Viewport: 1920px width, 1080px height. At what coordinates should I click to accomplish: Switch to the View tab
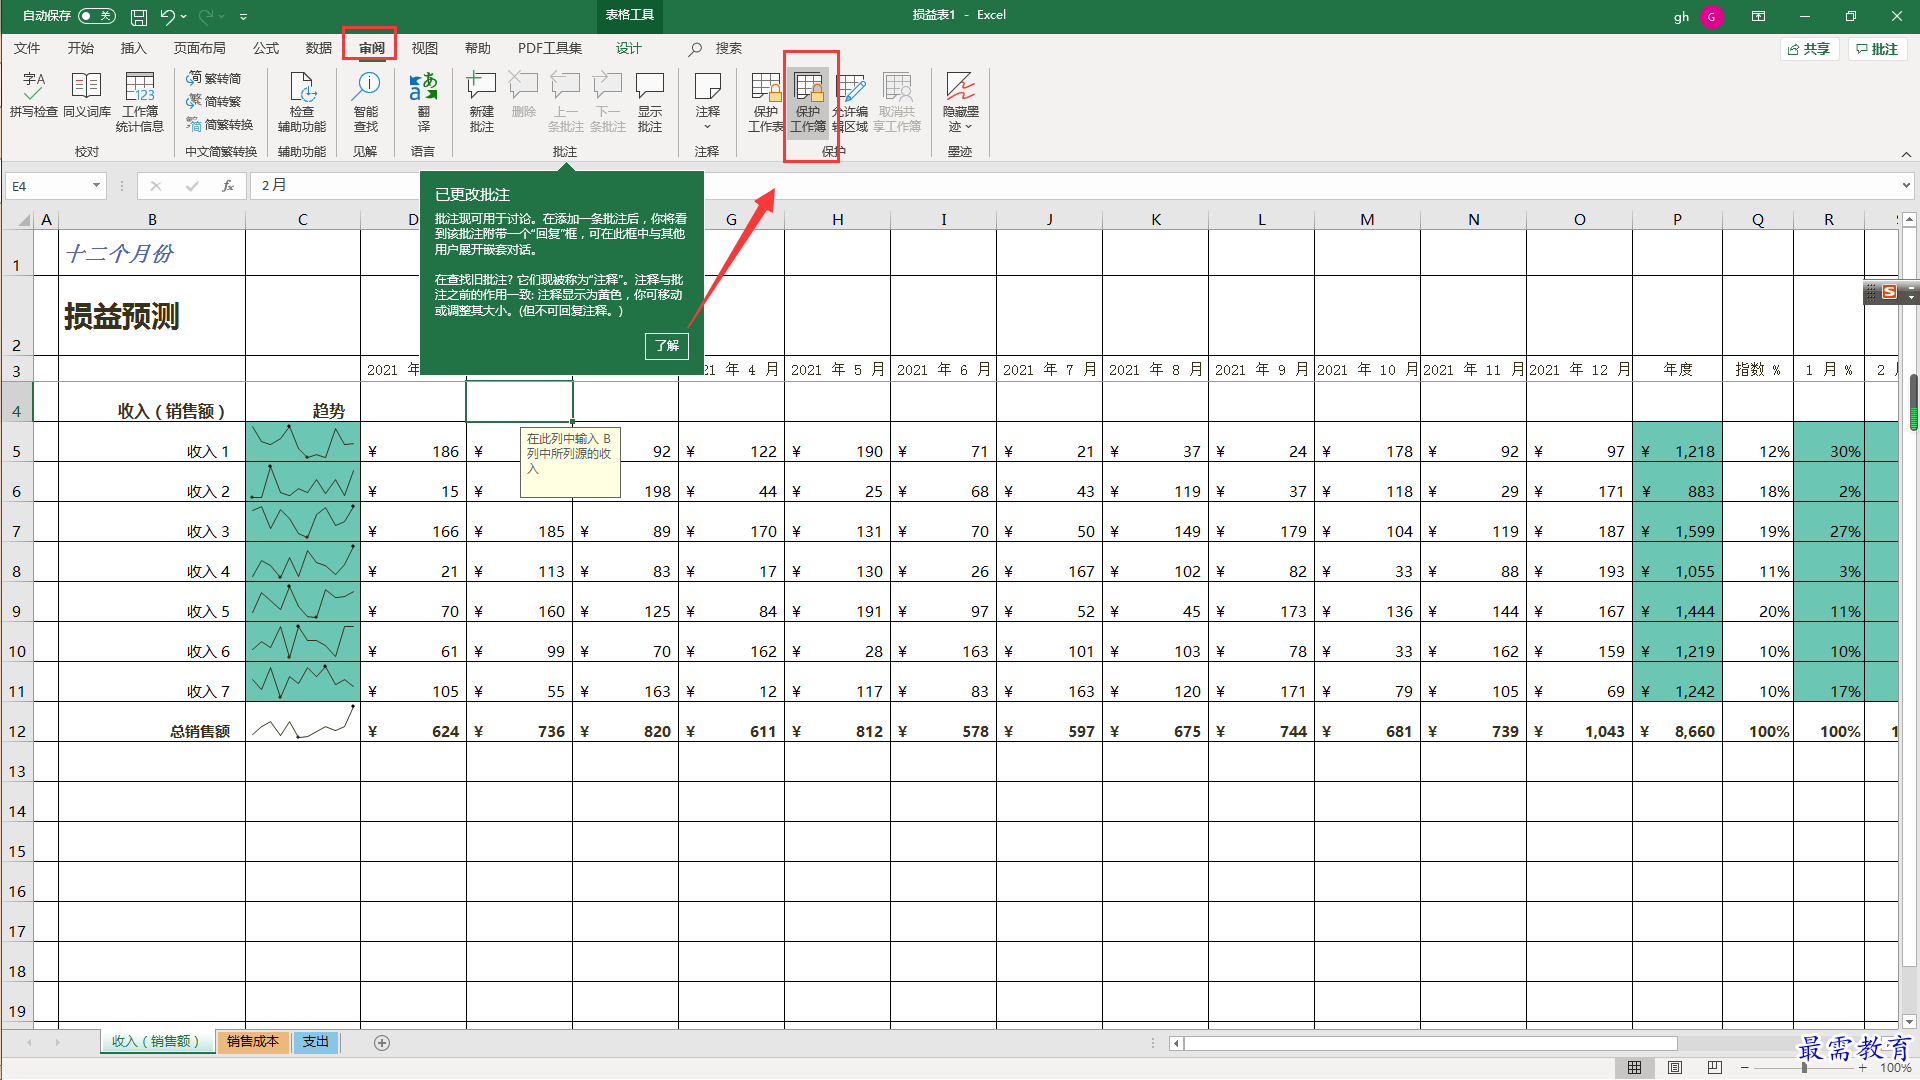pos(425,48)
